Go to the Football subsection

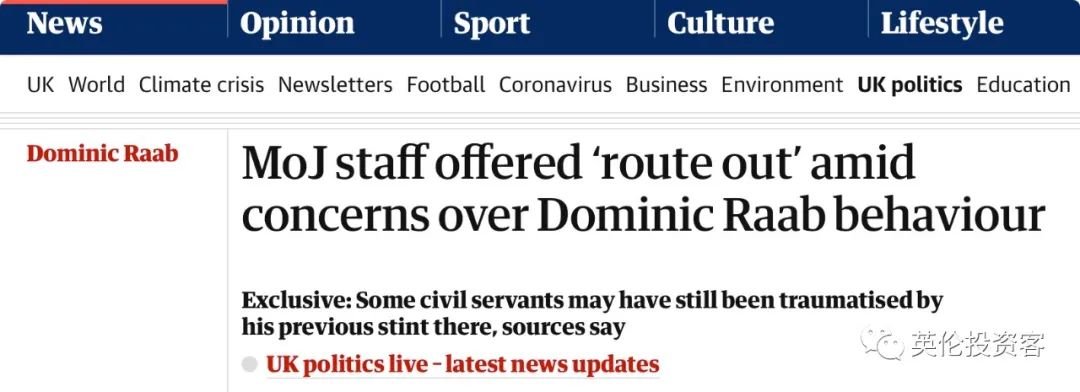[x=446, y=85]
